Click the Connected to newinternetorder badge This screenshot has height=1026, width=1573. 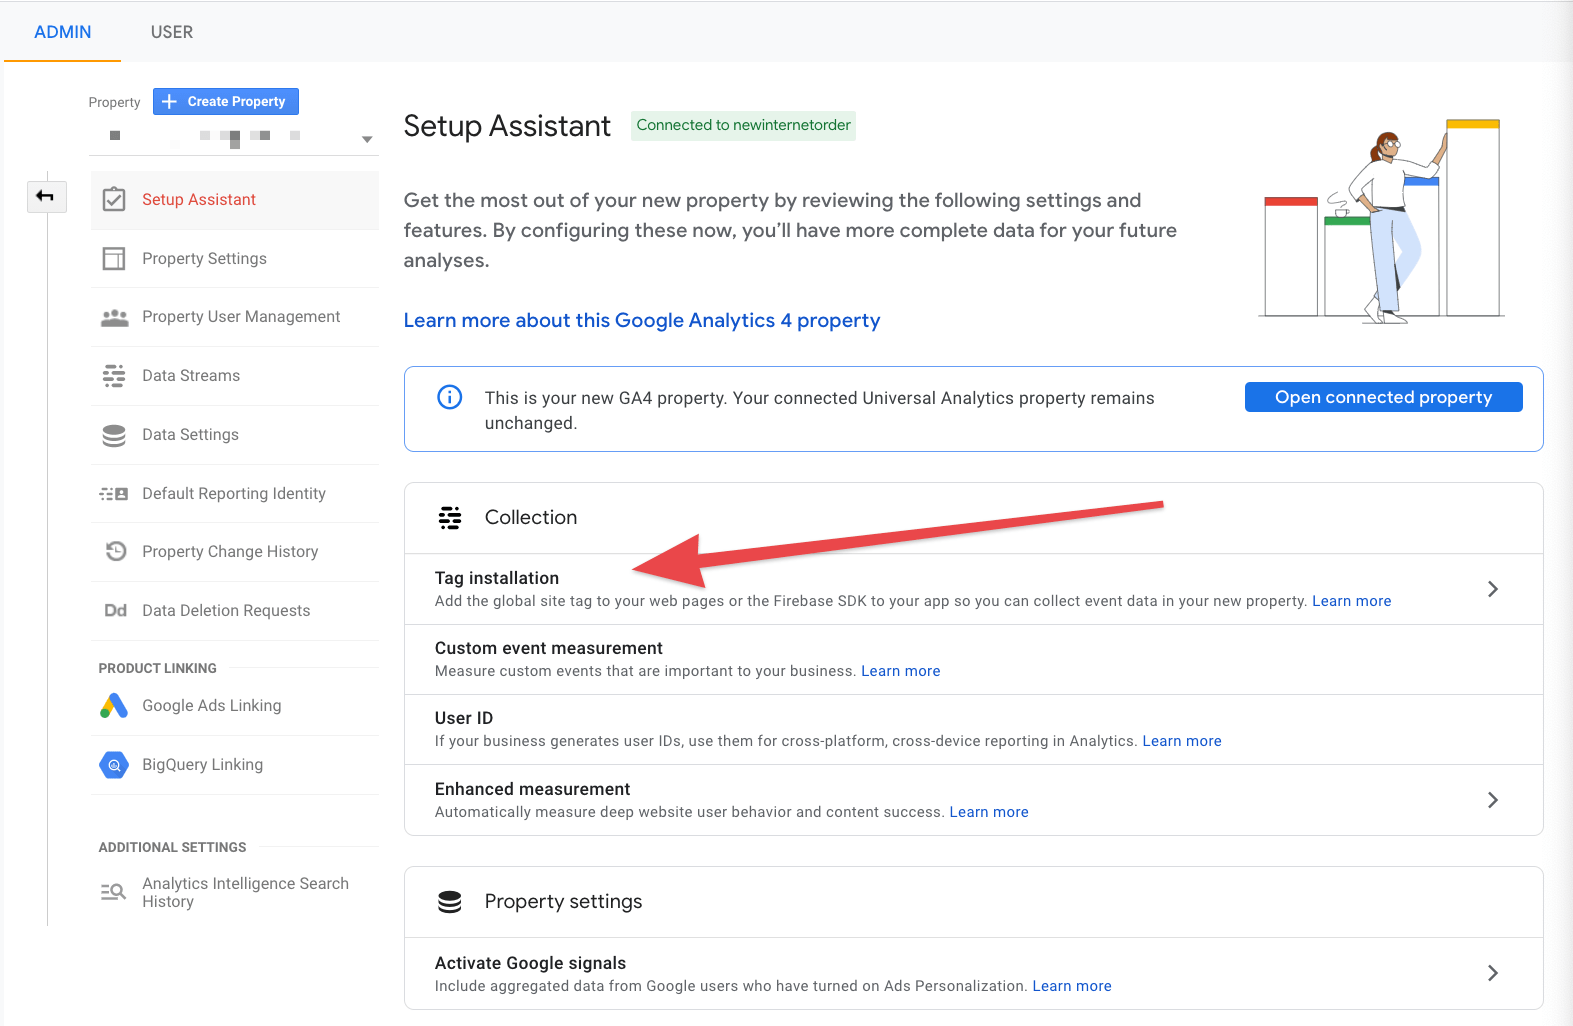743,125
